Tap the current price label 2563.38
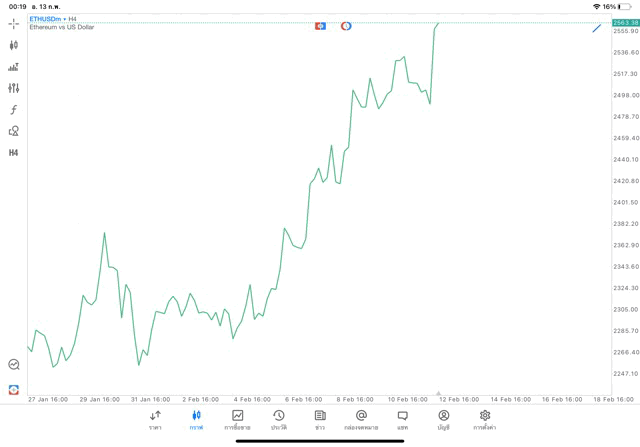The width and height of the screenshot is (640, 447). tap(625, 22)
